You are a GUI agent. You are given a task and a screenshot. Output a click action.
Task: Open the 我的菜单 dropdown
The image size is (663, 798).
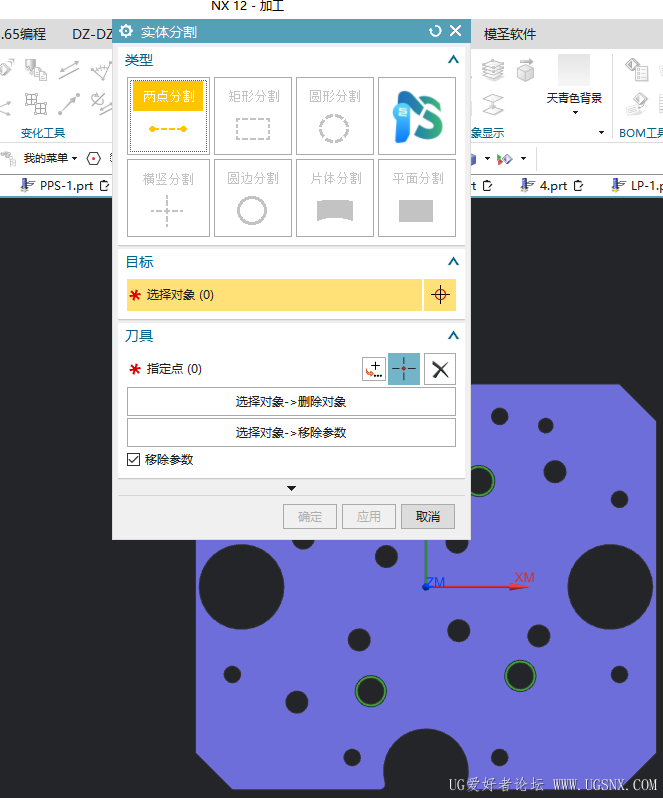point(50,158)
